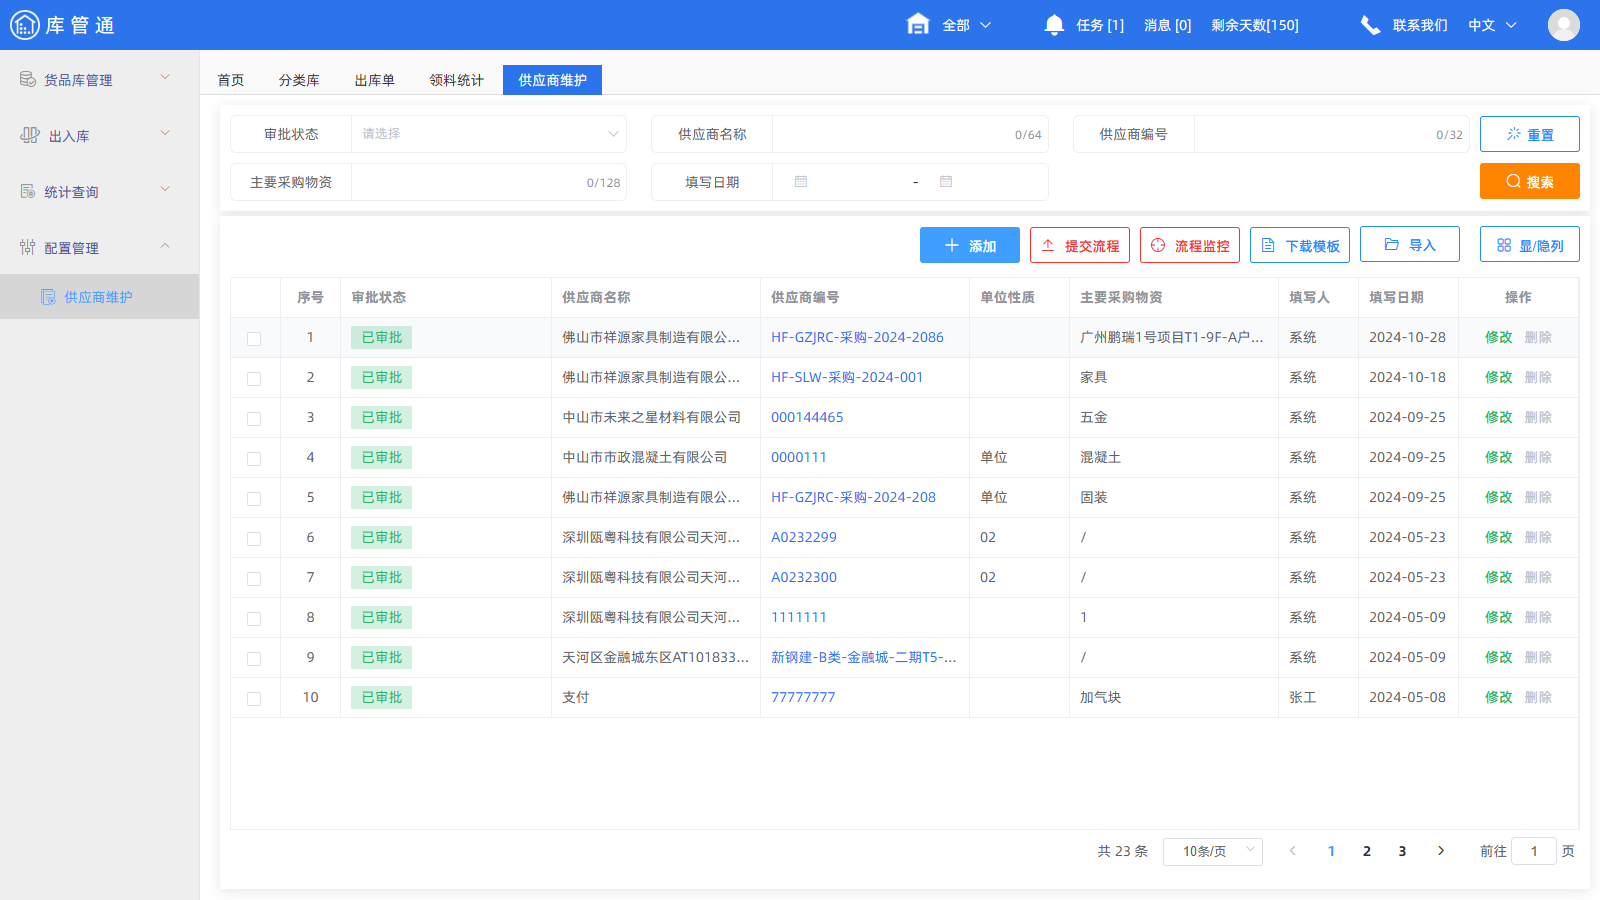Click the 重置 reset button

1529,133
